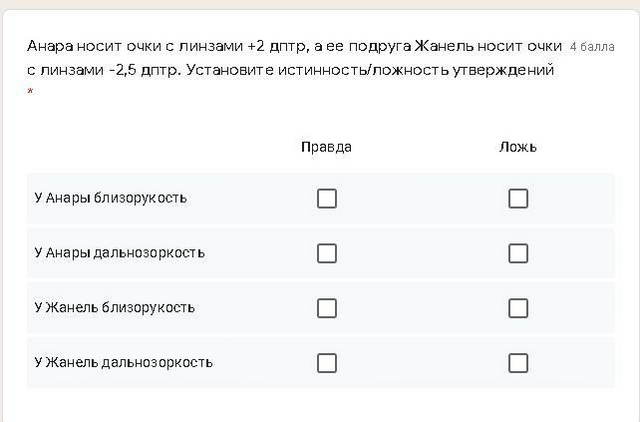Click the Правда column header
Viewport: 640px width, 422px height.
[326, 147]
